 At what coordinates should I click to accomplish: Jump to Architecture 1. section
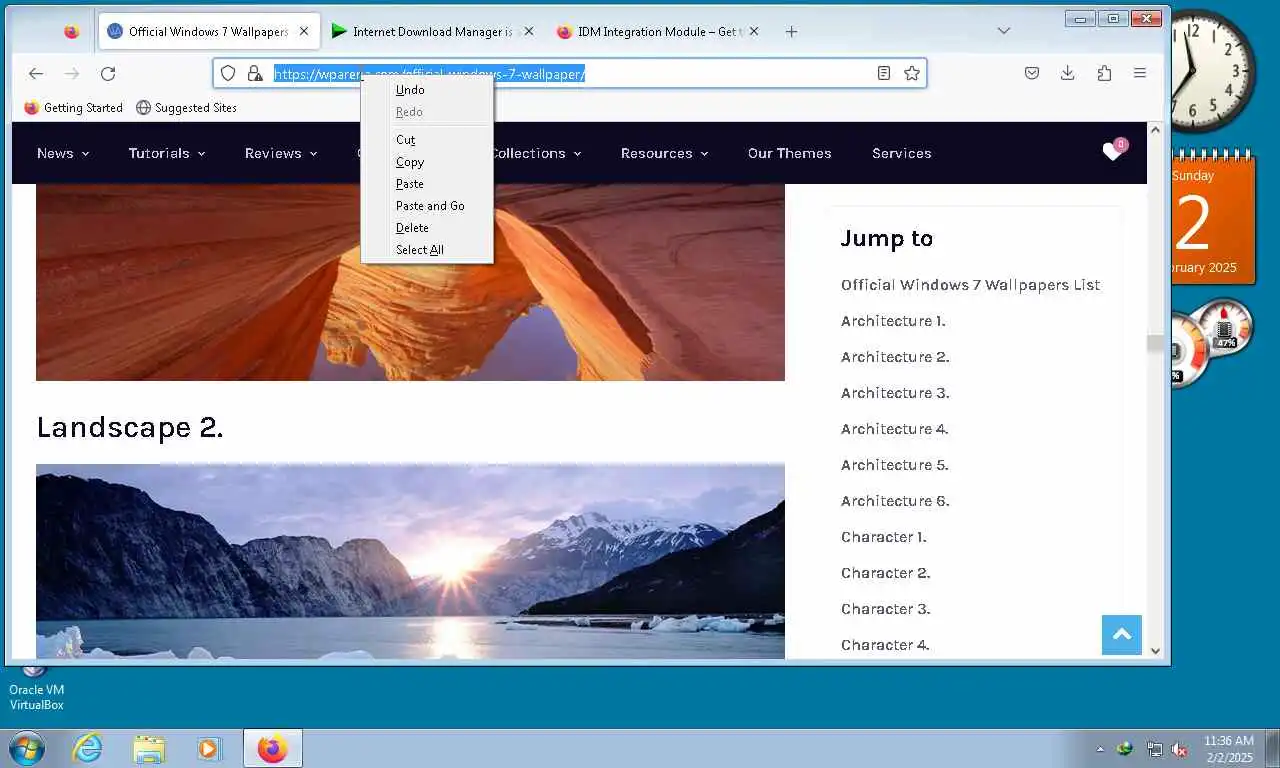point(893,321)
